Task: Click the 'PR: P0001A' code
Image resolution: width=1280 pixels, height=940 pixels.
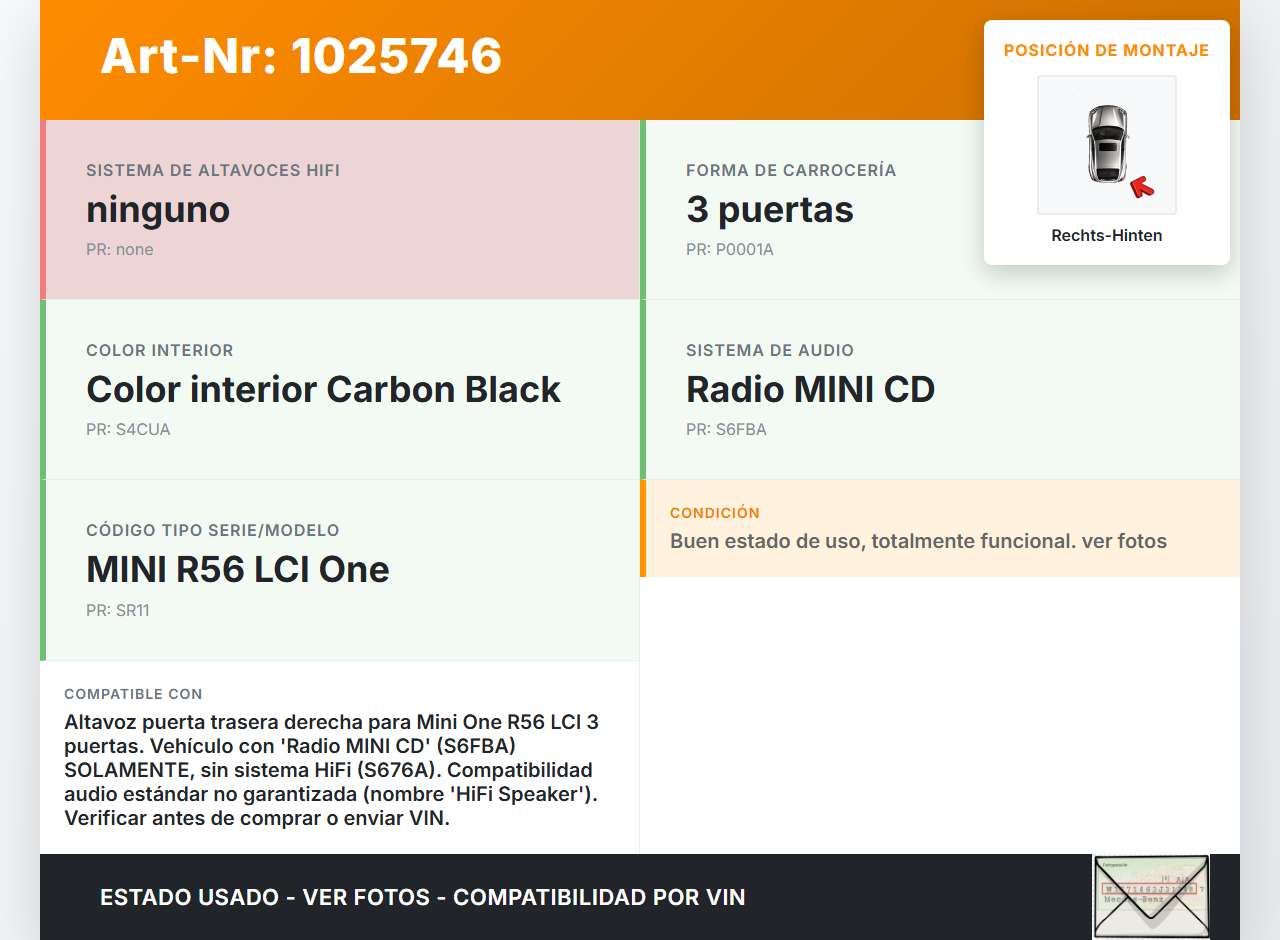Action: click(x=730, y=250)
